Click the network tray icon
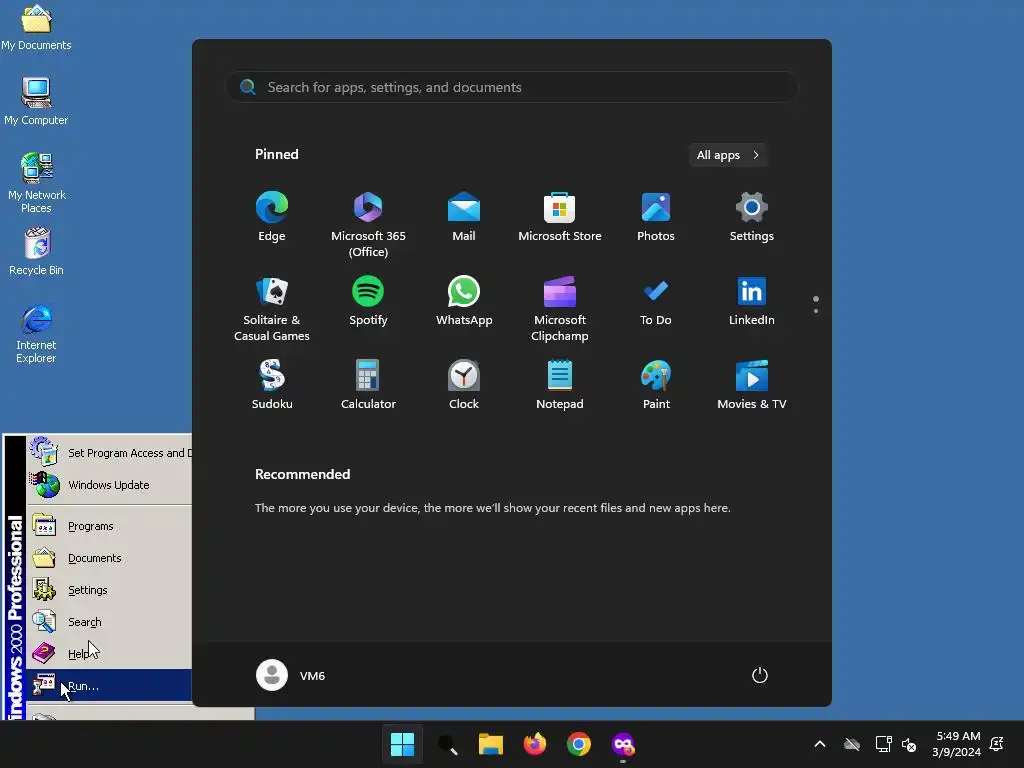1024x768 pixels. [x=883, y=744]
